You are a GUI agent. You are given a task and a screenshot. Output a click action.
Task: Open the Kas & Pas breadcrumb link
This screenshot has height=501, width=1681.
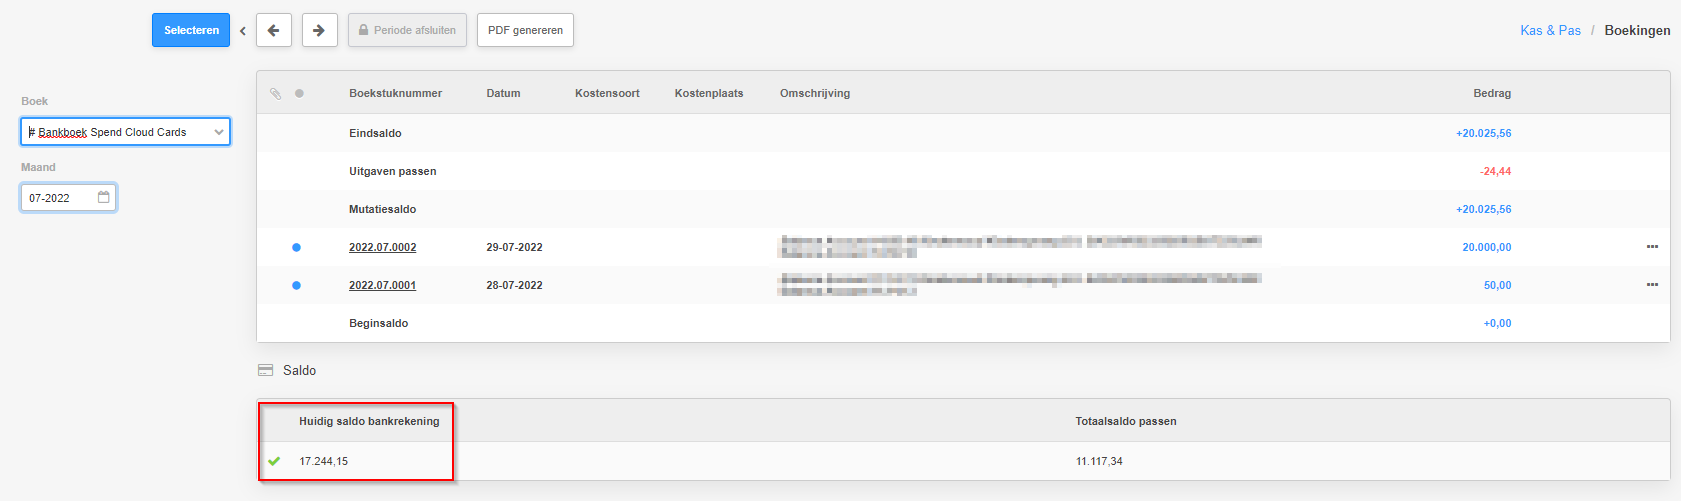click(x=1550, y=30)
